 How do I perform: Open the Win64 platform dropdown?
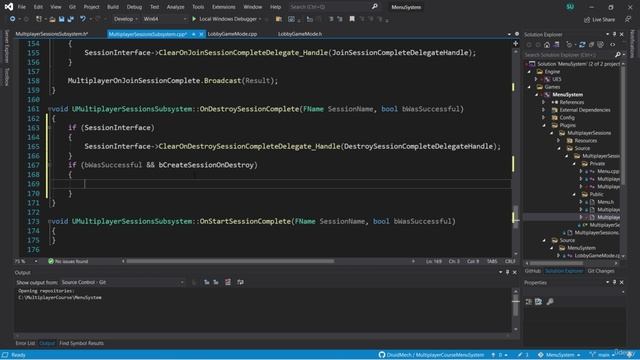(x=164, y=19)
